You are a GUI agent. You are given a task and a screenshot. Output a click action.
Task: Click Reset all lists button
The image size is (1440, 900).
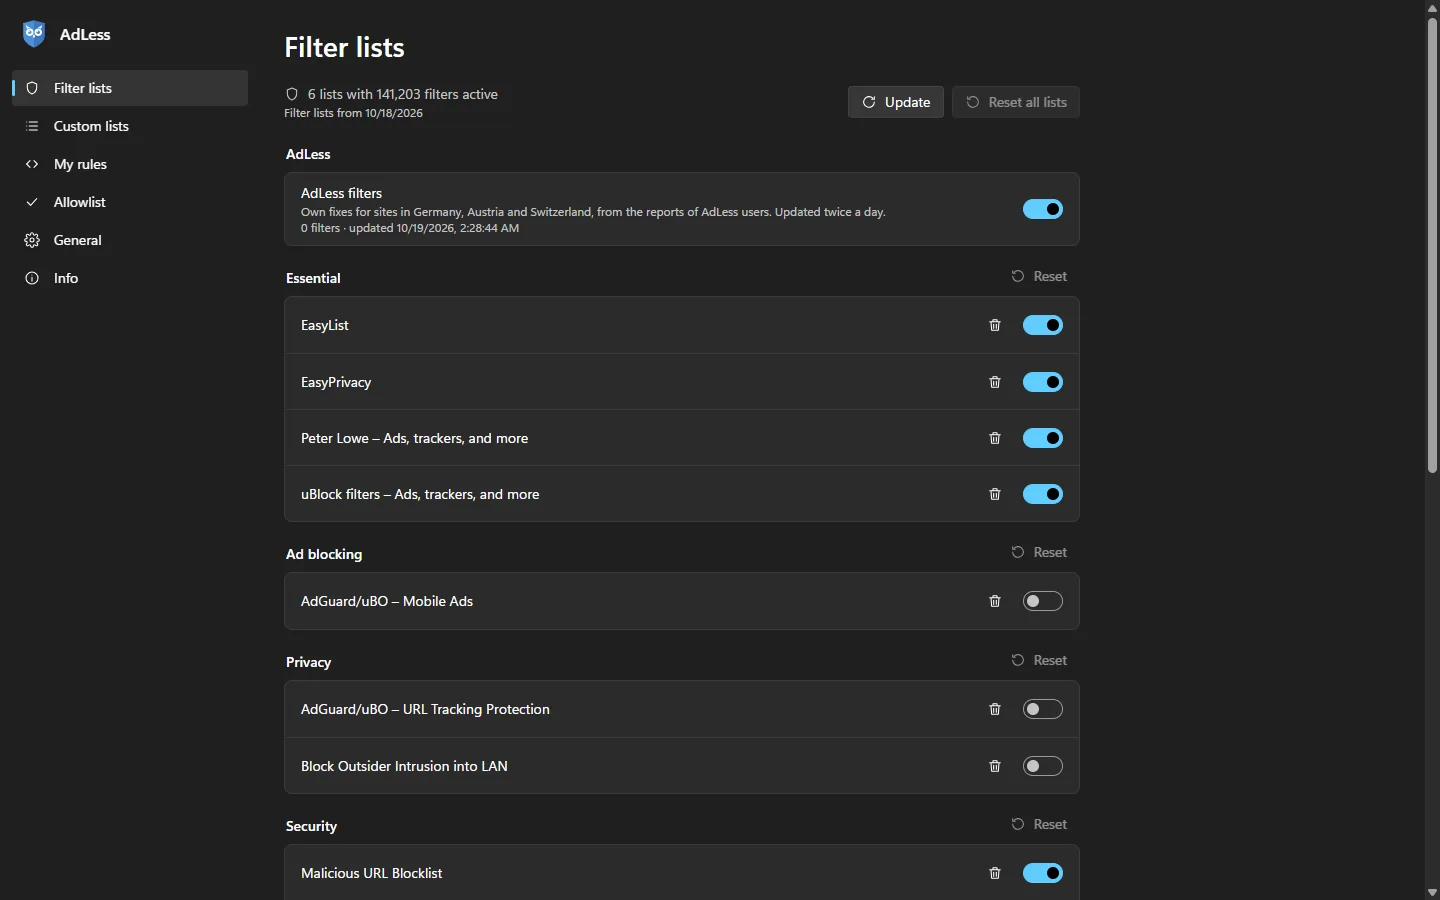[1016, 102]
